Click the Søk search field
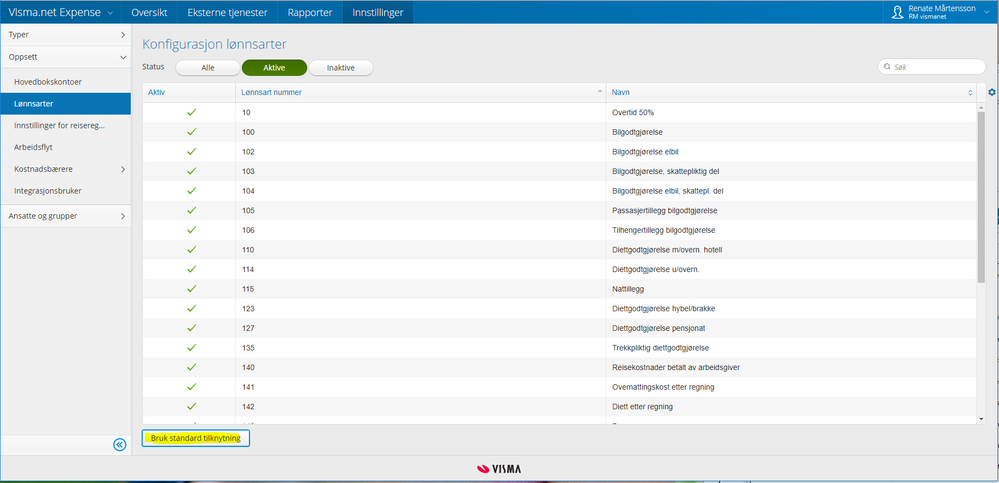 coord(931,66)
